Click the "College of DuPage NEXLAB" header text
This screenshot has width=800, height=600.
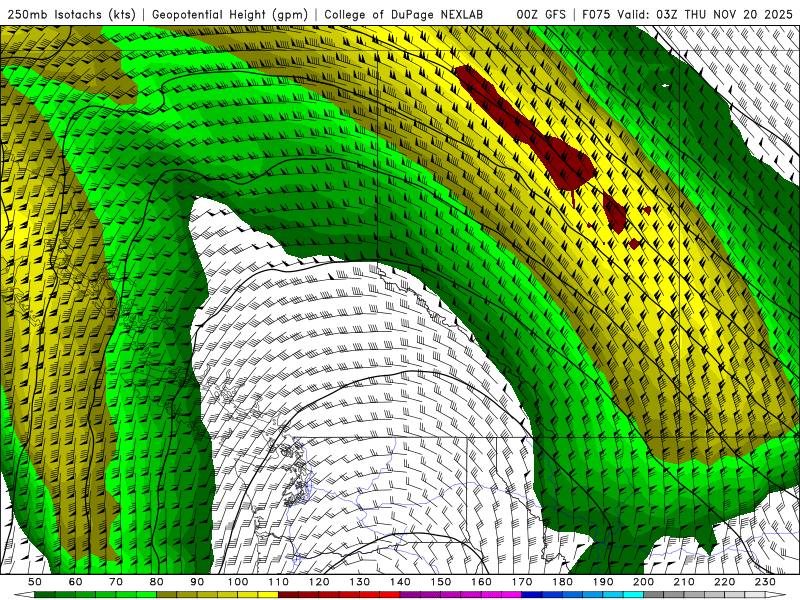coord(404,14)
